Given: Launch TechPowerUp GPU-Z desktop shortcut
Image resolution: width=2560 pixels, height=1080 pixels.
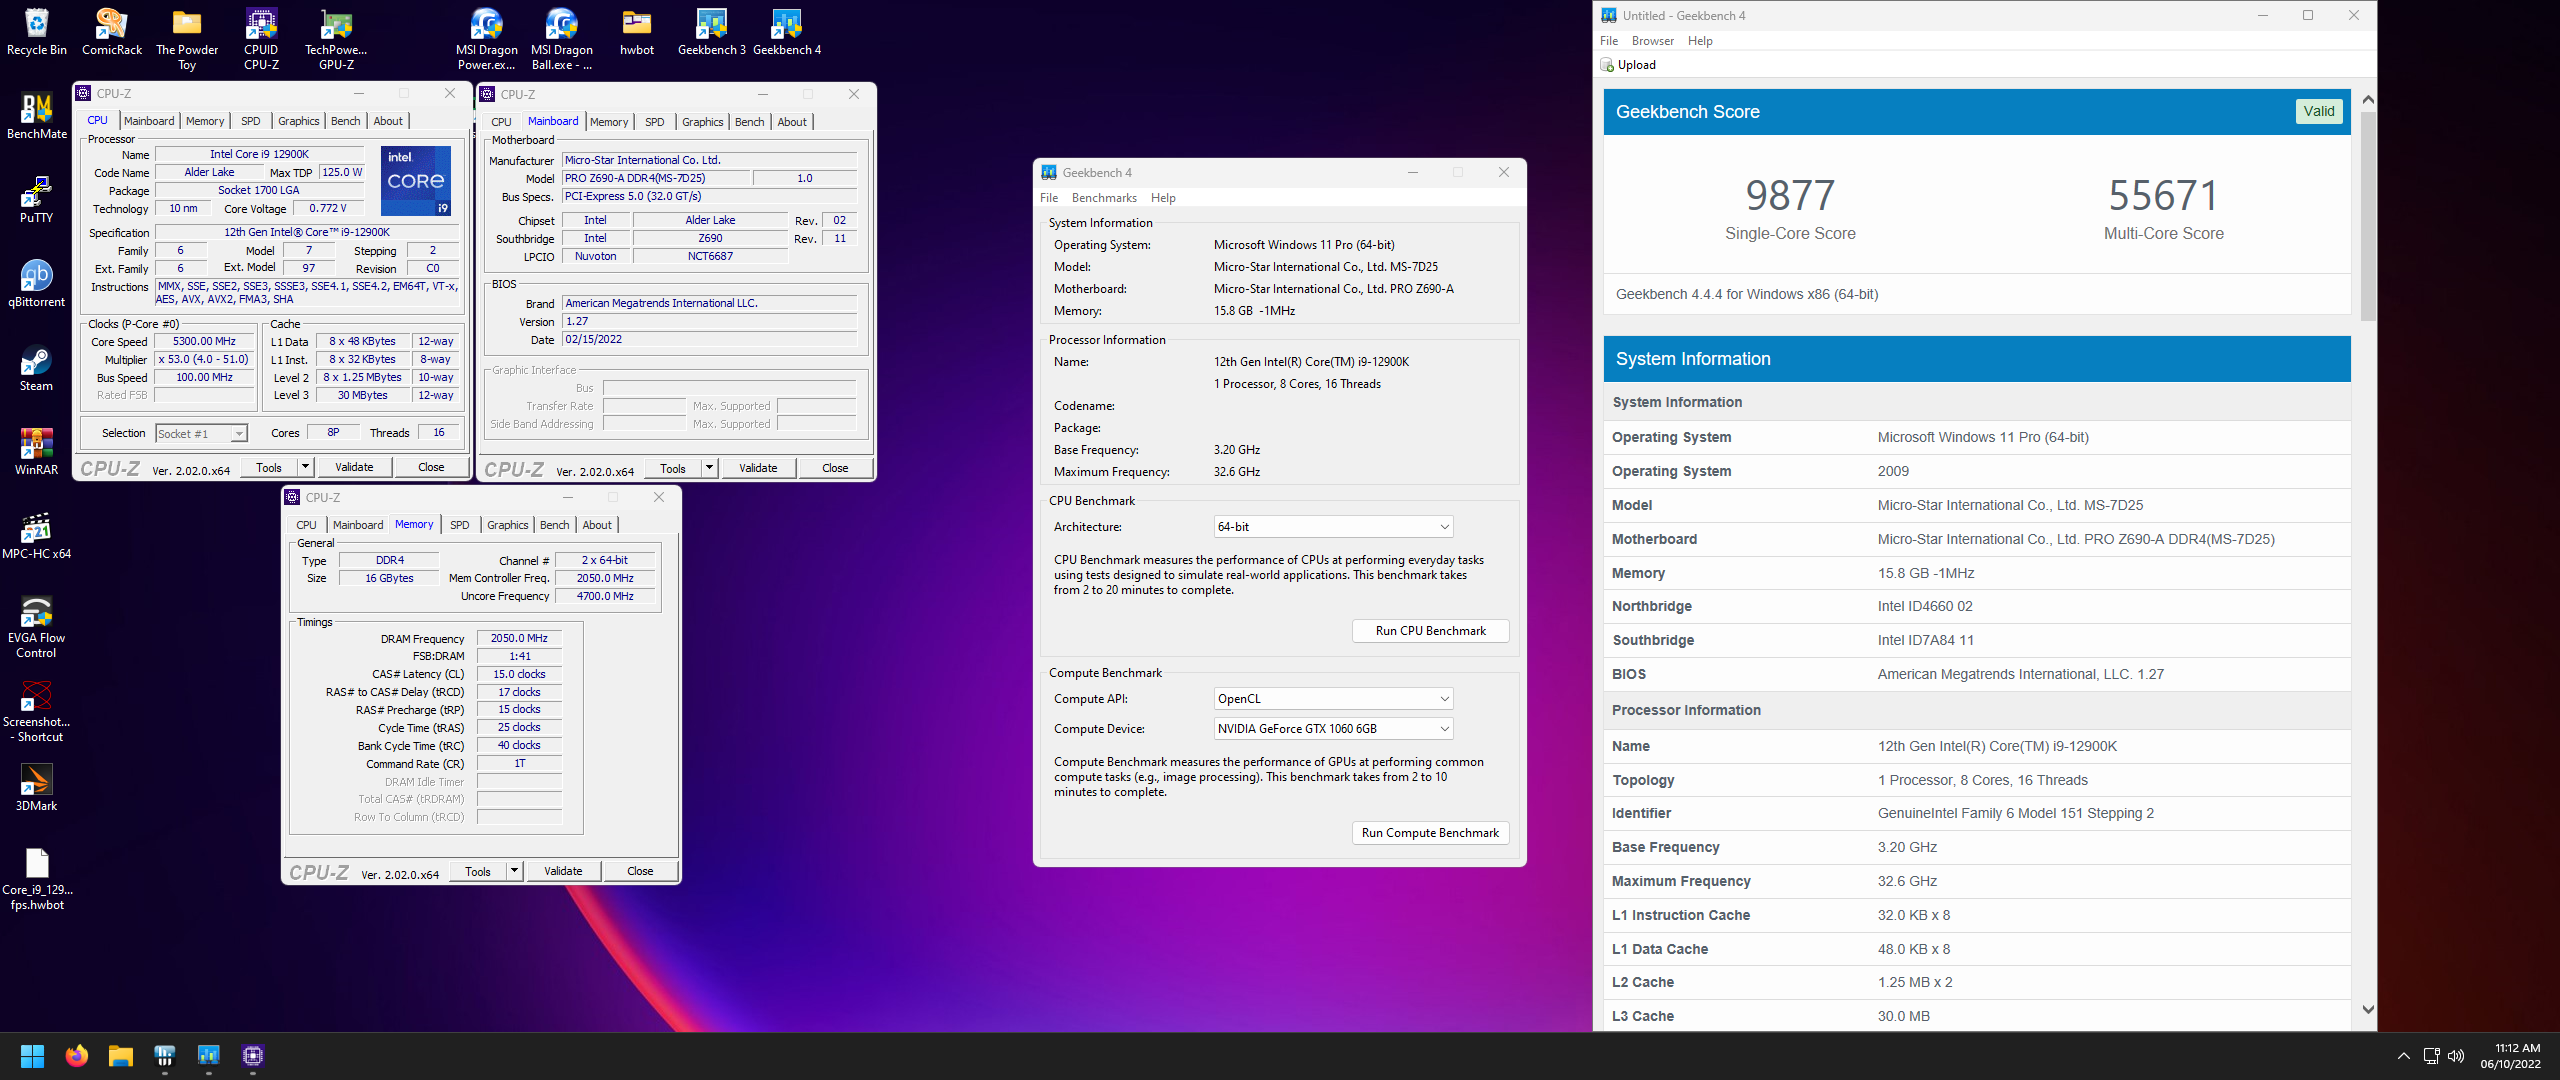Looking at the screenshot, I should coord(336,39).
